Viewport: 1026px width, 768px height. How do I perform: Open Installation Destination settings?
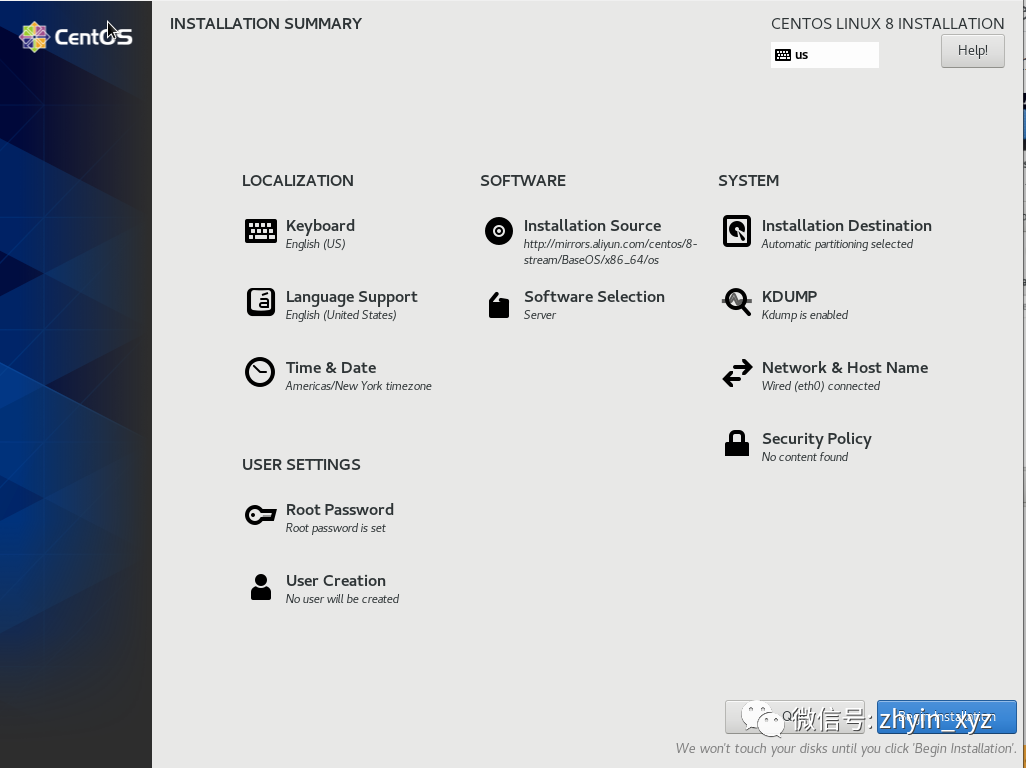pyautogui.click(x=846, y=226)
